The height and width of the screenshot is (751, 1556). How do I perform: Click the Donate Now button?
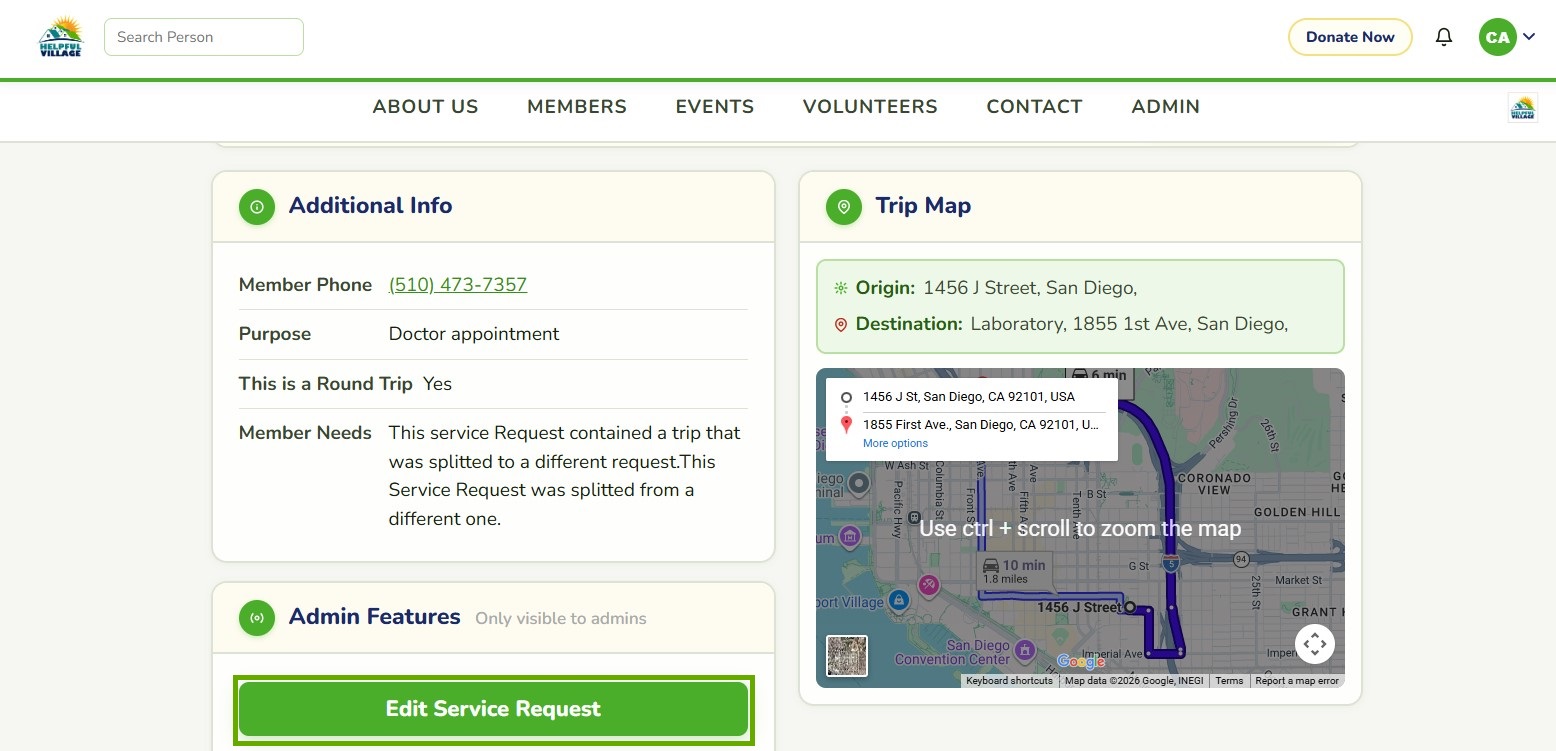[x=1350, y=37]
